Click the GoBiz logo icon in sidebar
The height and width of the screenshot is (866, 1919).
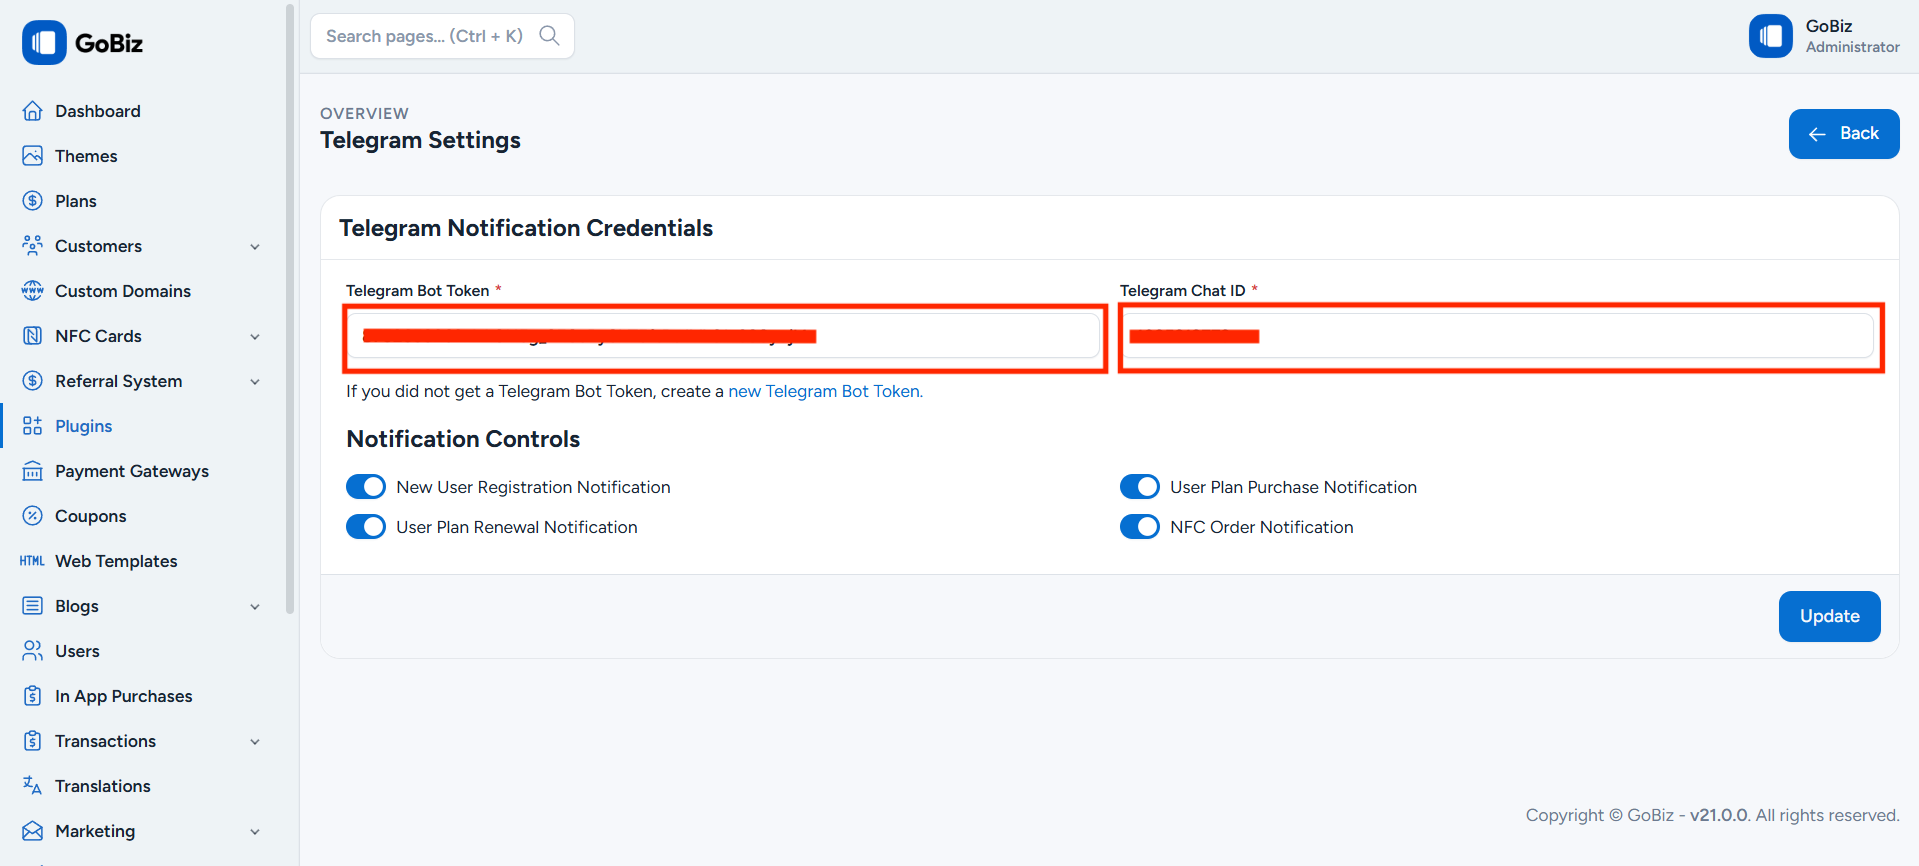(x=44, y=43)
